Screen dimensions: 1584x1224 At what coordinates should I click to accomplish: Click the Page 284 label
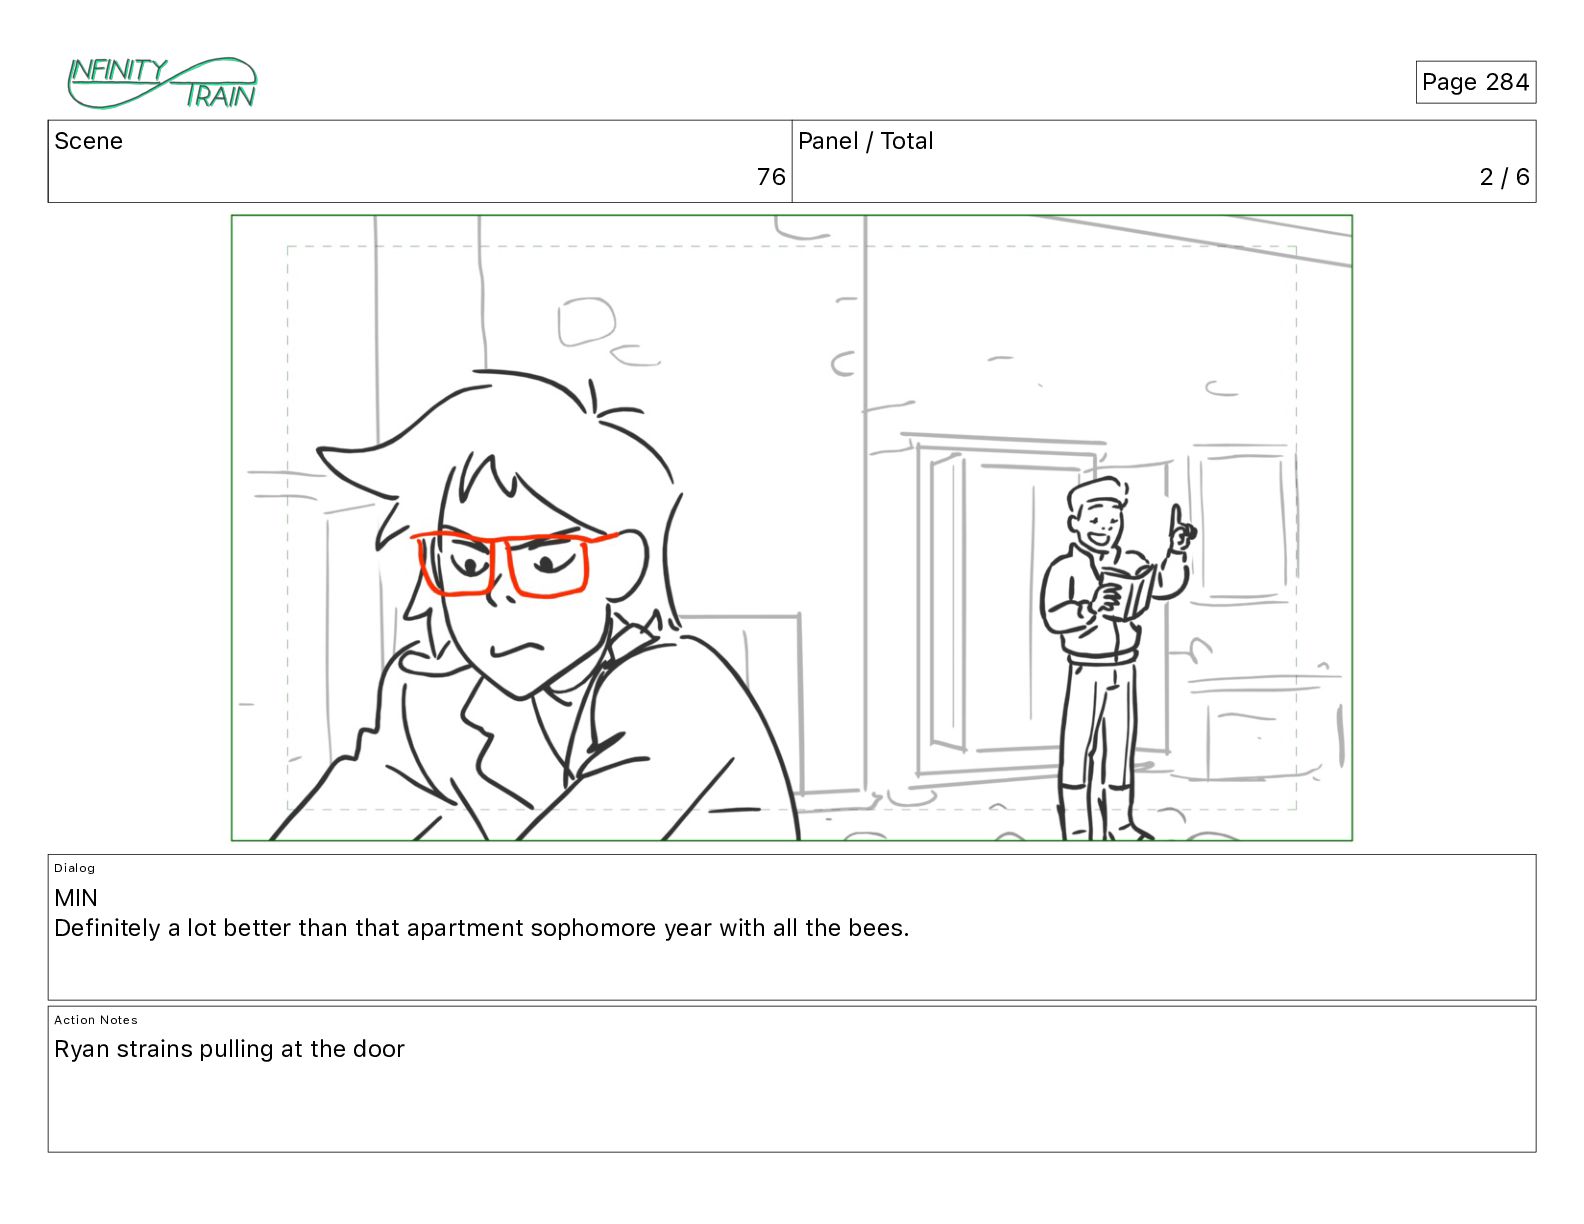pos(1475,82)
